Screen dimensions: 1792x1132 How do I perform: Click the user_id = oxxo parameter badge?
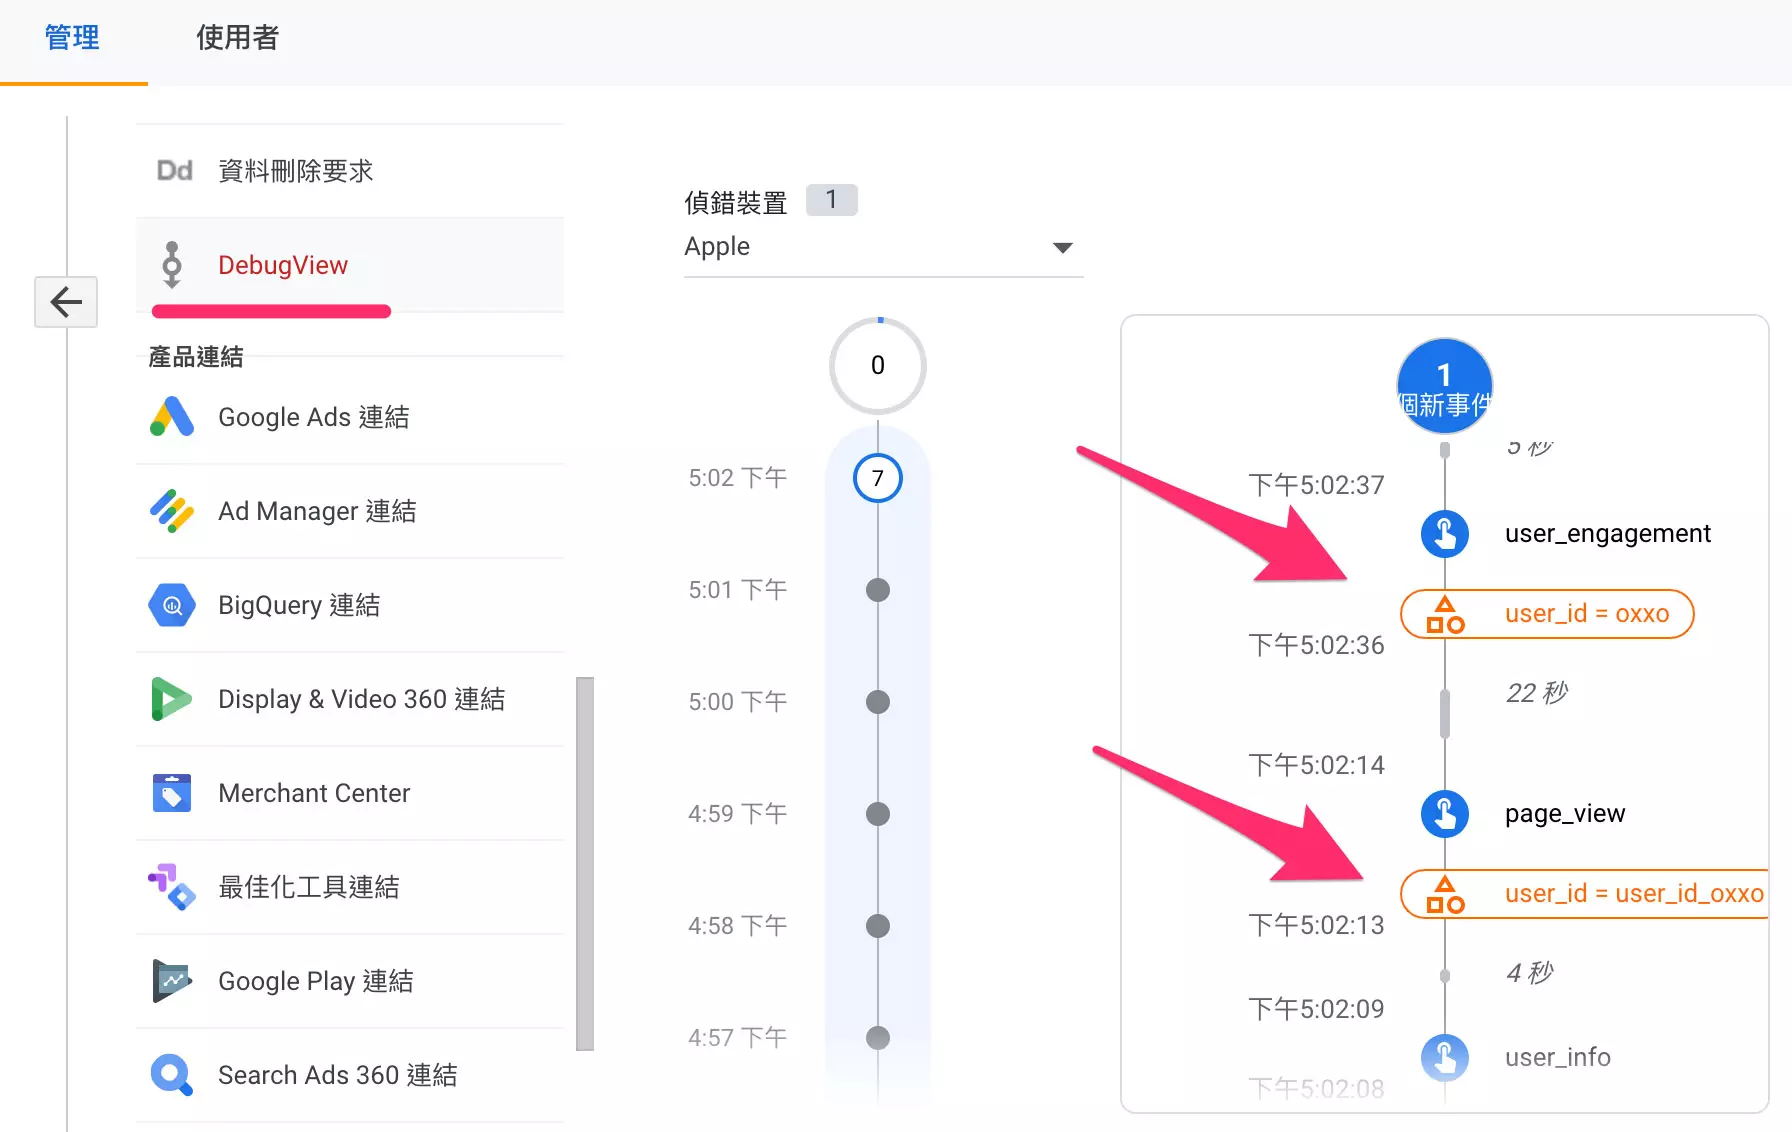[x=1546, y=614]
